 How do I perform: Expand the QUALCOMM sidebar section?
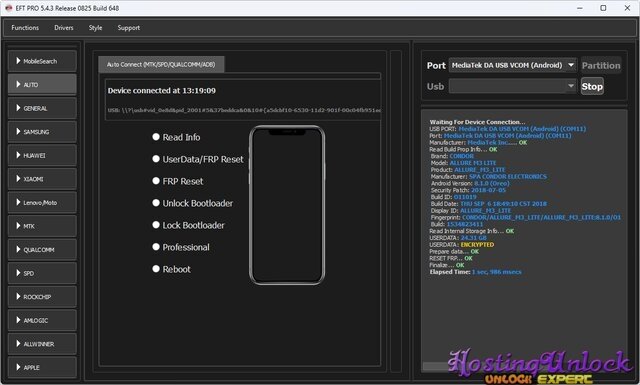tap(42, 249)
